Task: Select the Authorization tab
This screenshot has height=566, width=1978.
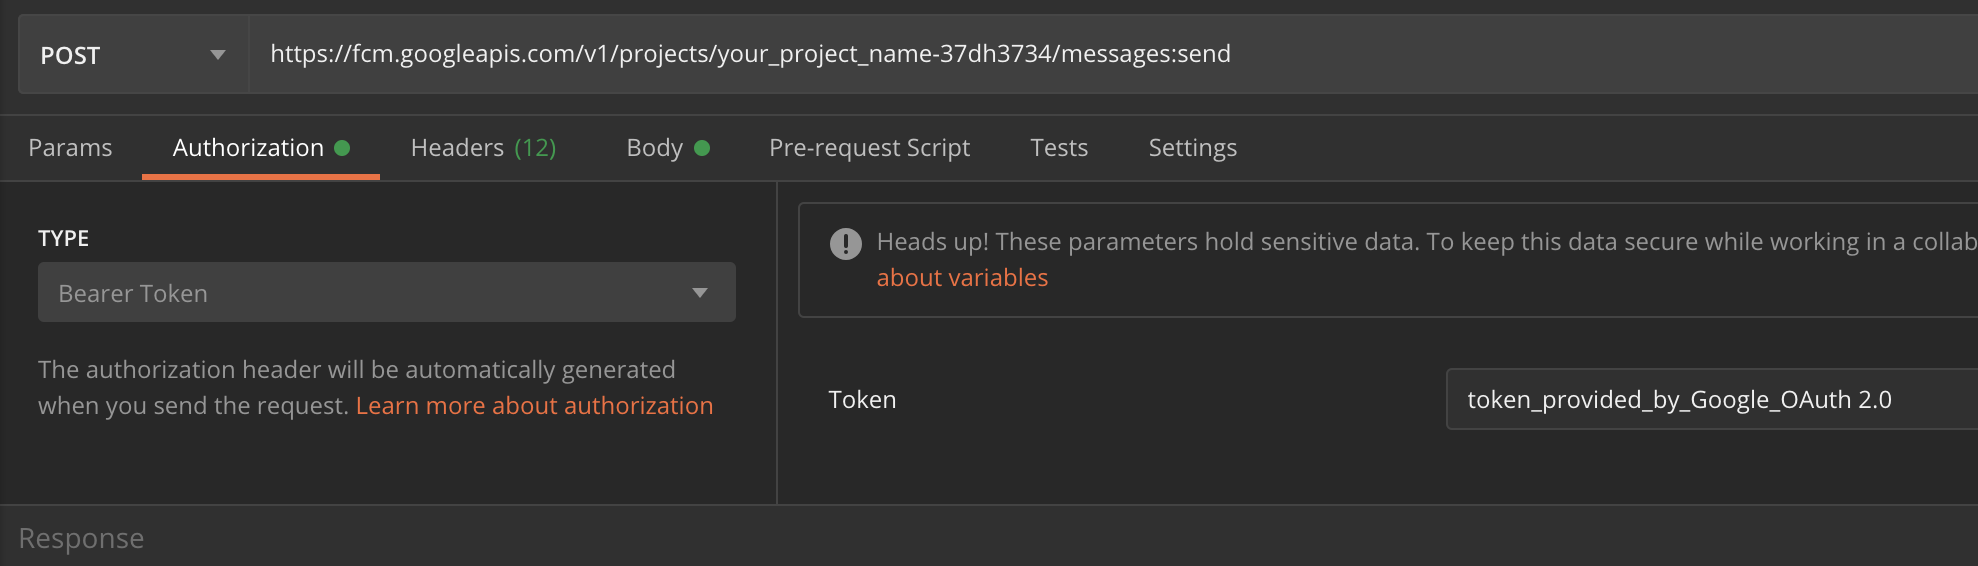Action: coord(248,148)
